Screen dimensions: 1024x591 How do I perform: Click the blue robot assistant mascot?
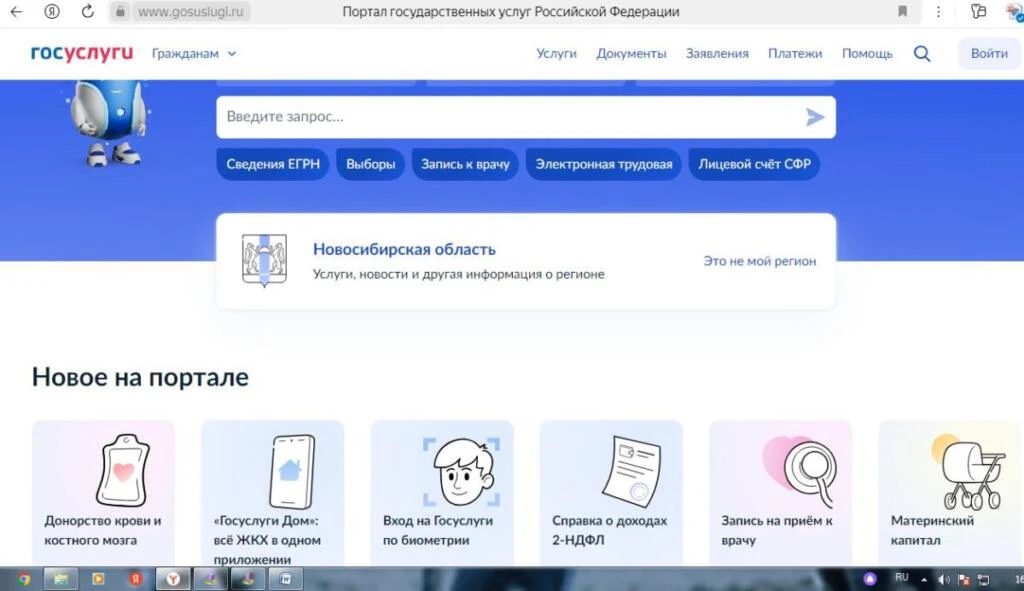click(x=110, y=122)
